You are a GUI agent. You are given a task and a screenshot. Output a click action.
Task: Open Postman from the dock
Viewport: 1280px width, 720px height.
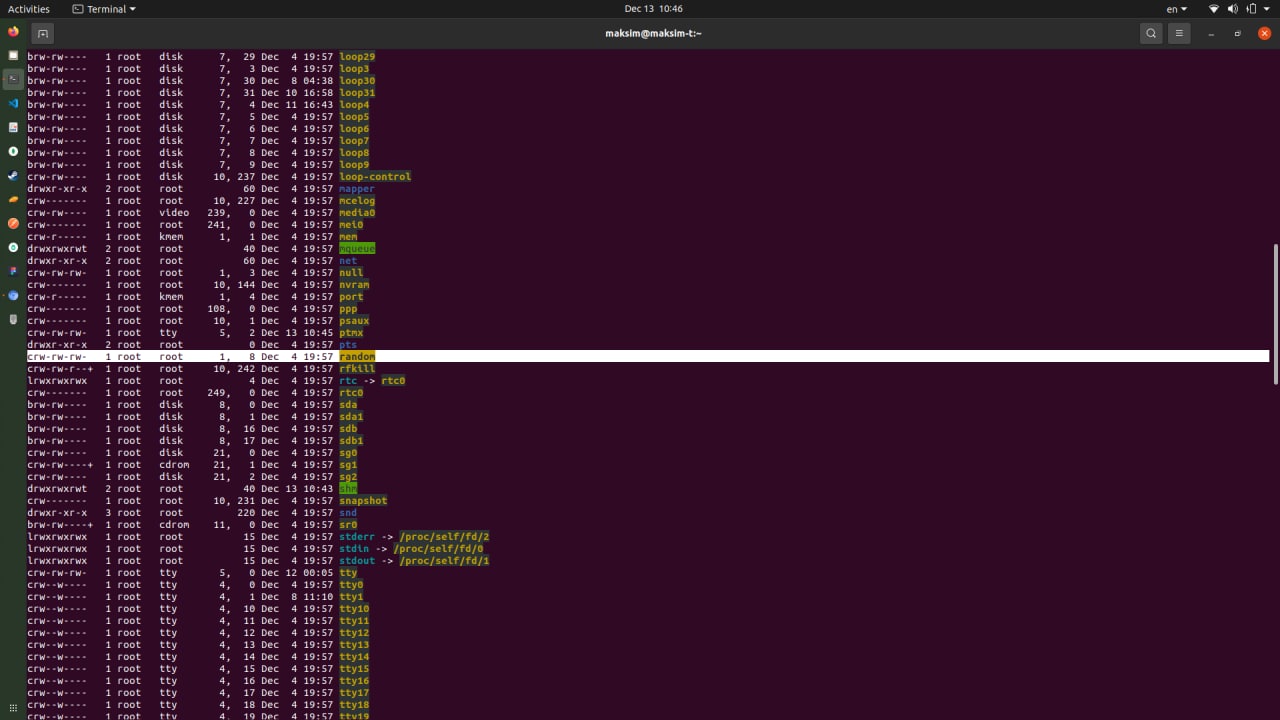(13, 224)
